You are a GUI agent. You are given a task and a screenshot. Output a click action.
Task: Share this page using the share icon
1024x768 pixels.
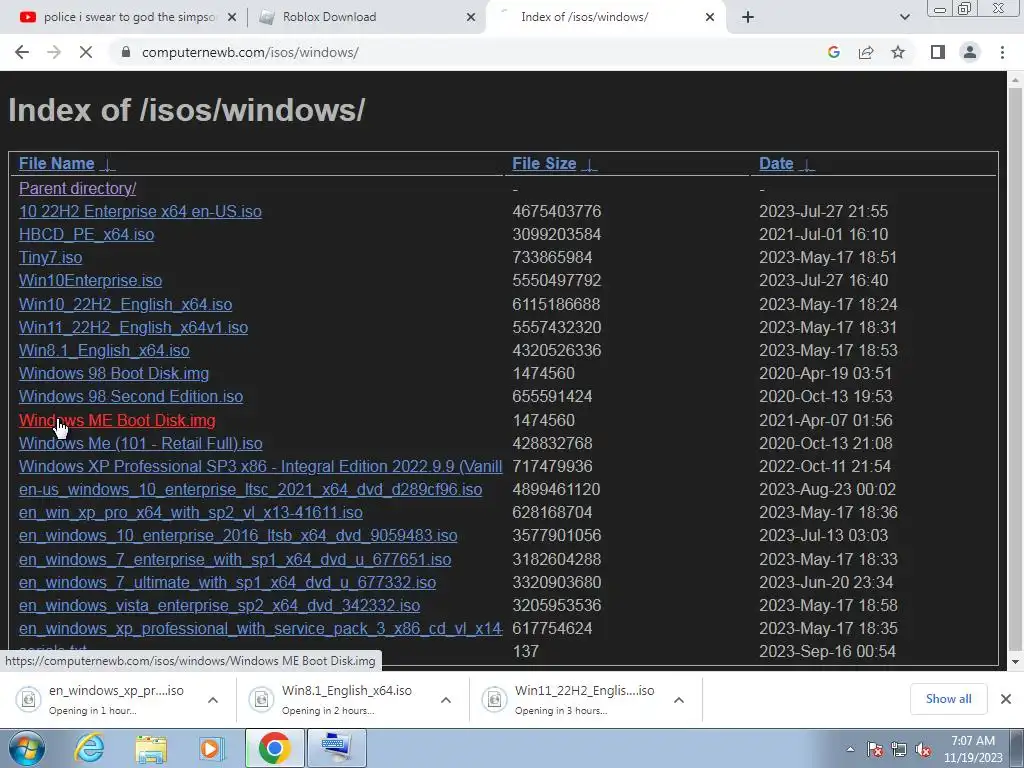click(x=866, y=52)
